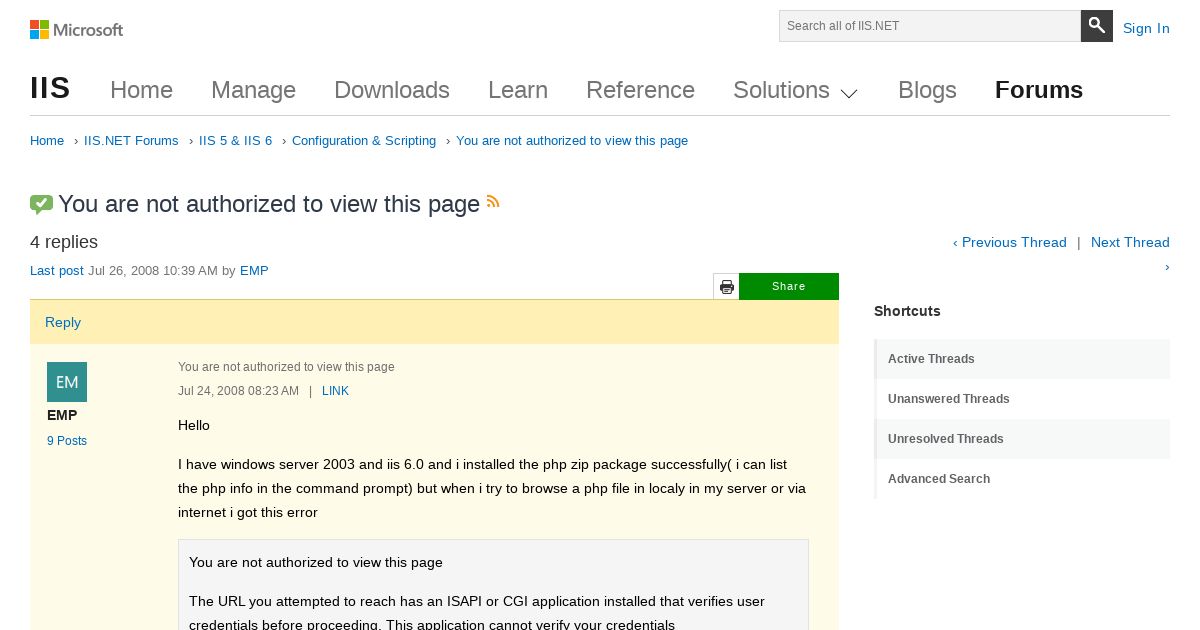Go to the Next Thread

pyautogui.click(x=1130, y=242)
